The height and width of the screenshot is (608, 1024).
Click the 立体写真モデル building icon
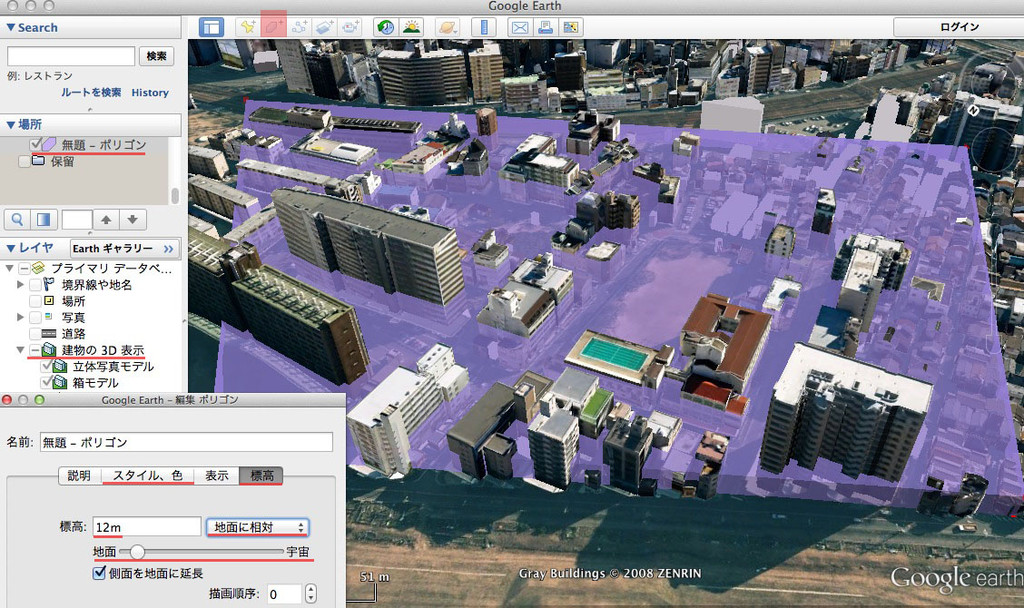[61, 366]
